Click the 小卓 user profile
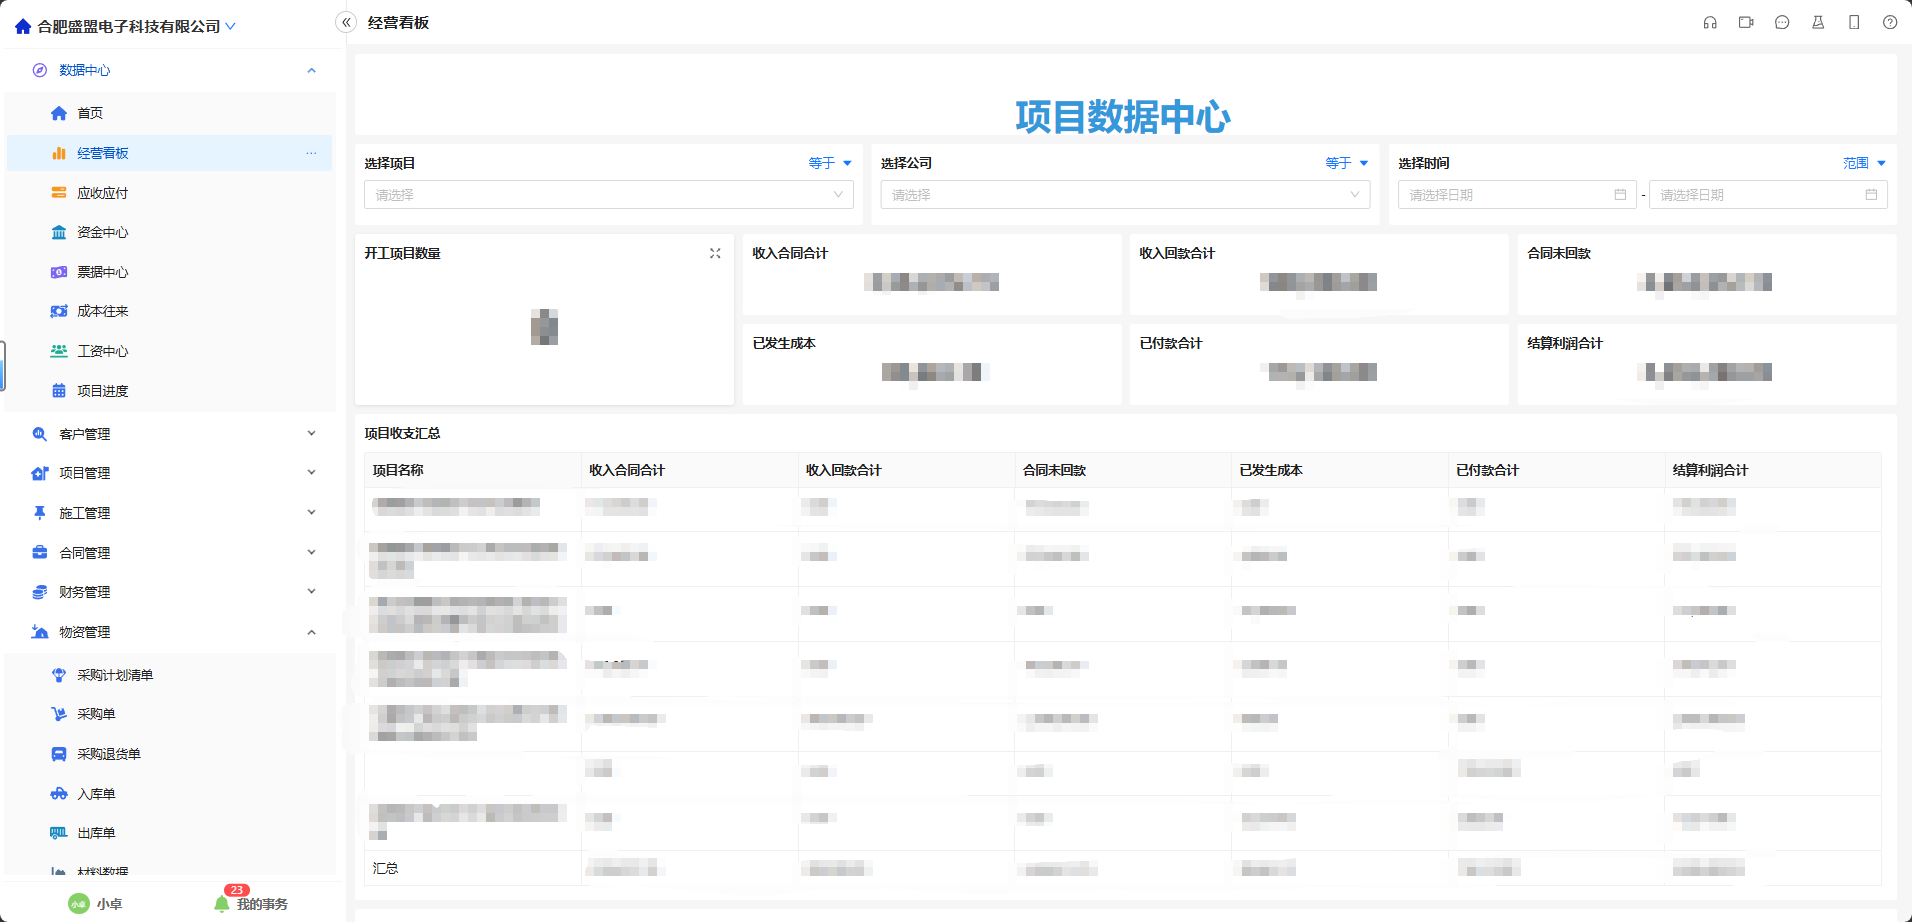The width and height of the screenshot is (1912, 922). pyautogui.click(x=96, y=904)
